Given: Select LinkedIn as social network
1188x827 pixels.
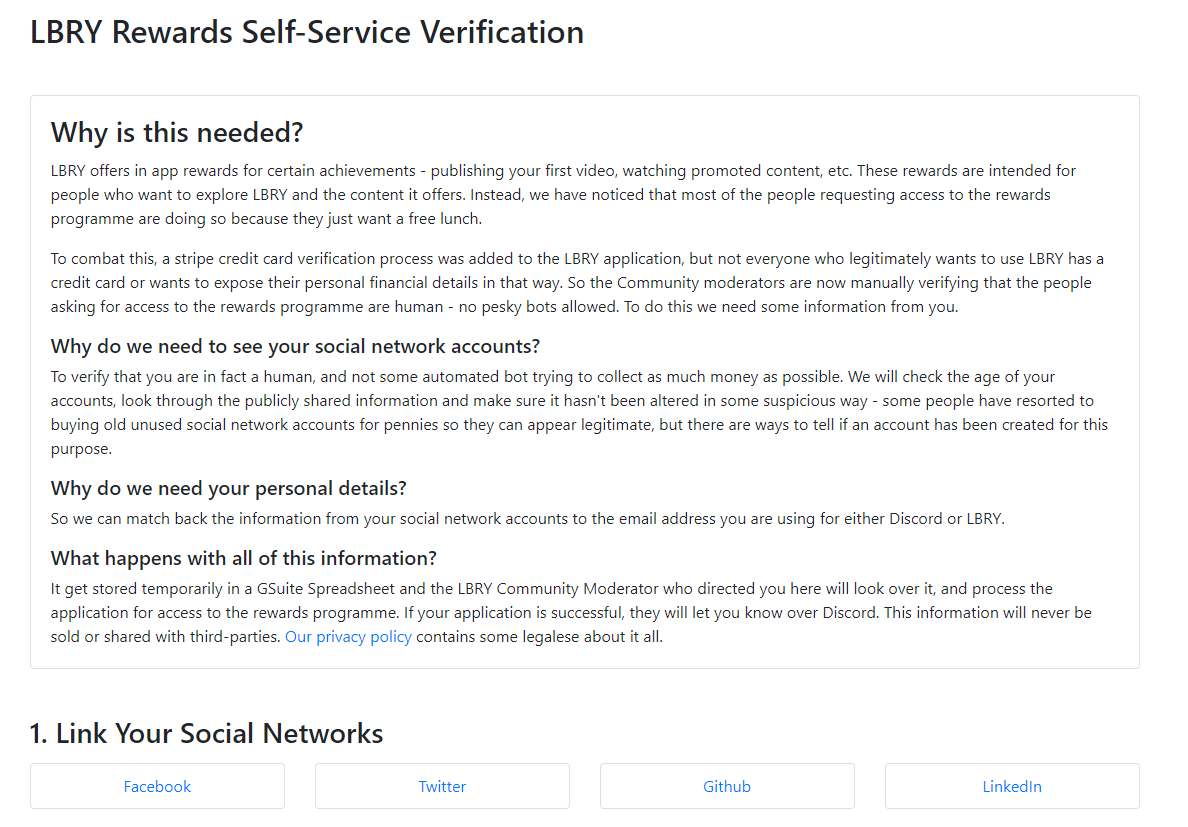Looking at the screenshot, I should click(x=1012, y=786).
